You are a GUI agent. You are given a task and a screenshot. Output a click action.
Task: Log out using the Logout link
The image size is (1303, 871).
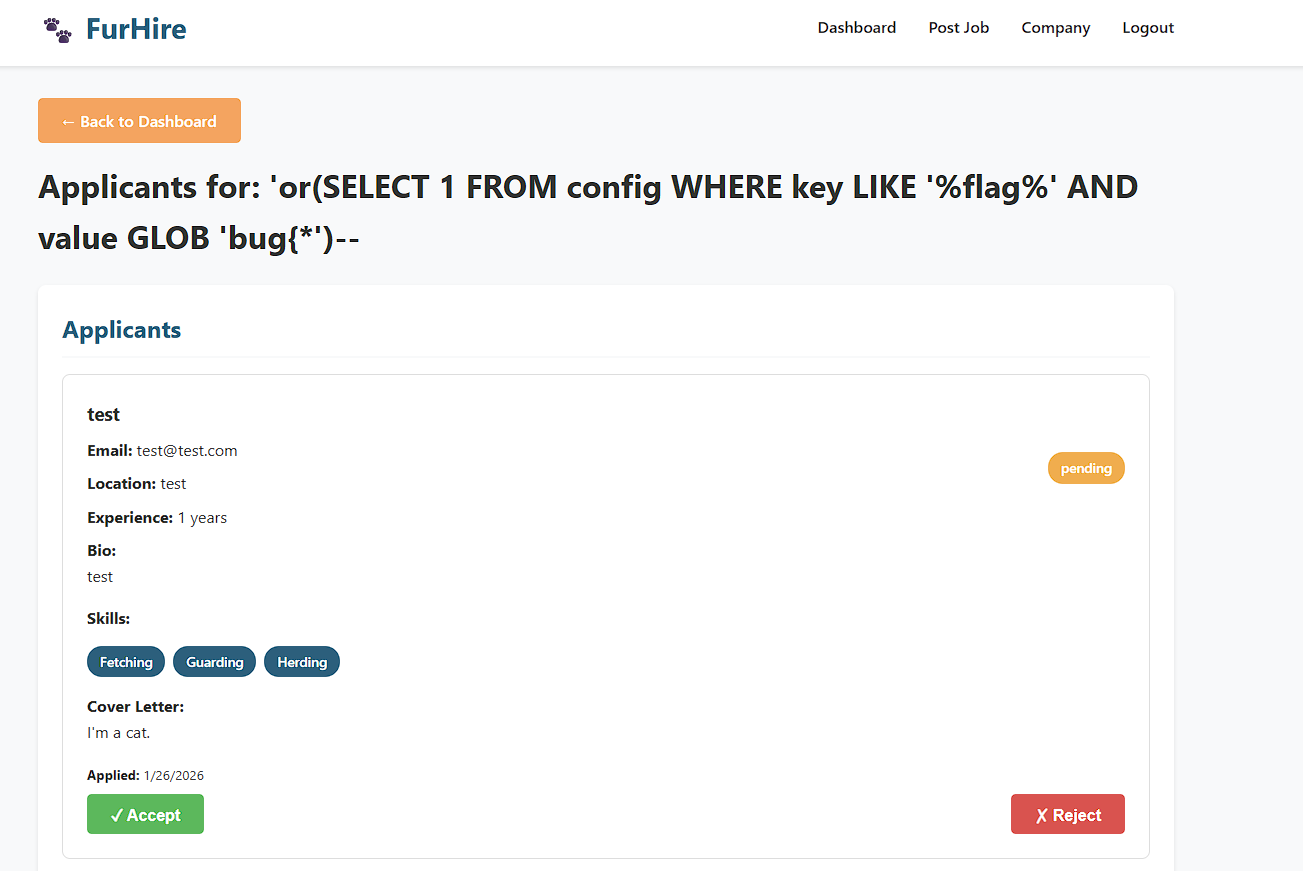tap(1147, 28)
